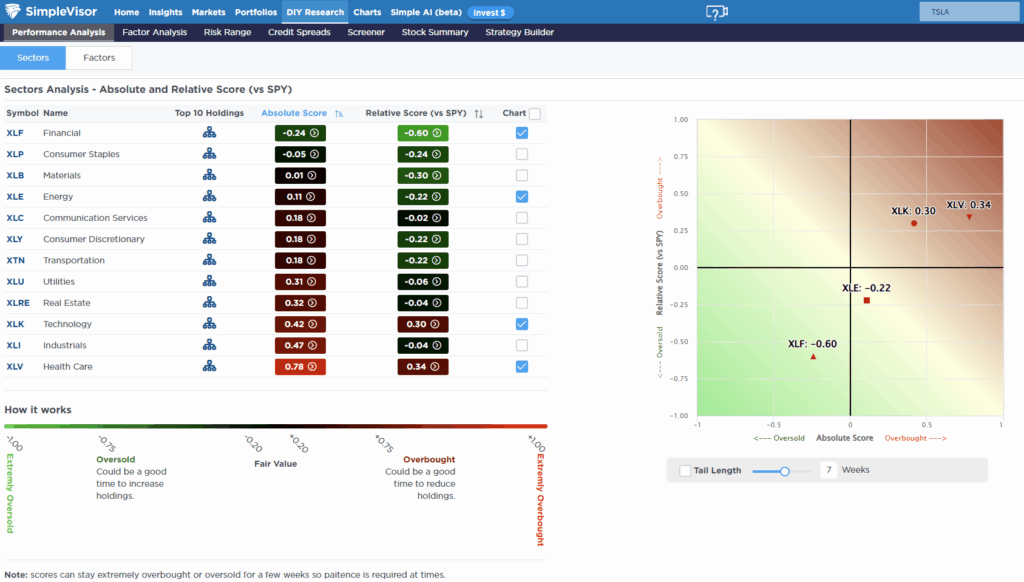
Task: Click the help chat icon in header
Action: coord(716,12)
